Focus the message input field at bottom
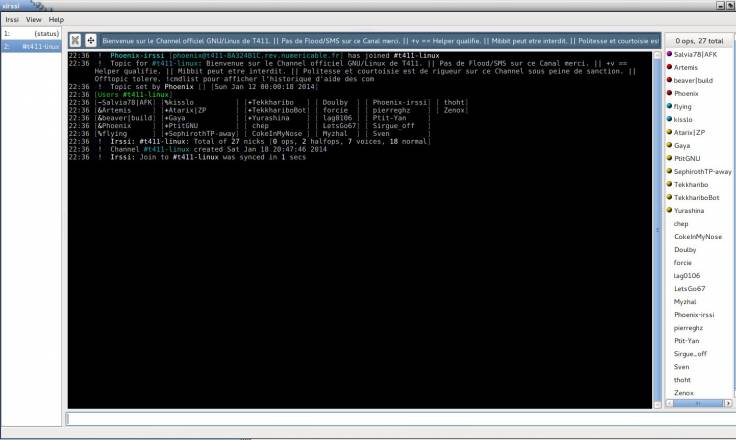Image resolution: width=736 pixels, height=440 pixels. pos(398,418)
